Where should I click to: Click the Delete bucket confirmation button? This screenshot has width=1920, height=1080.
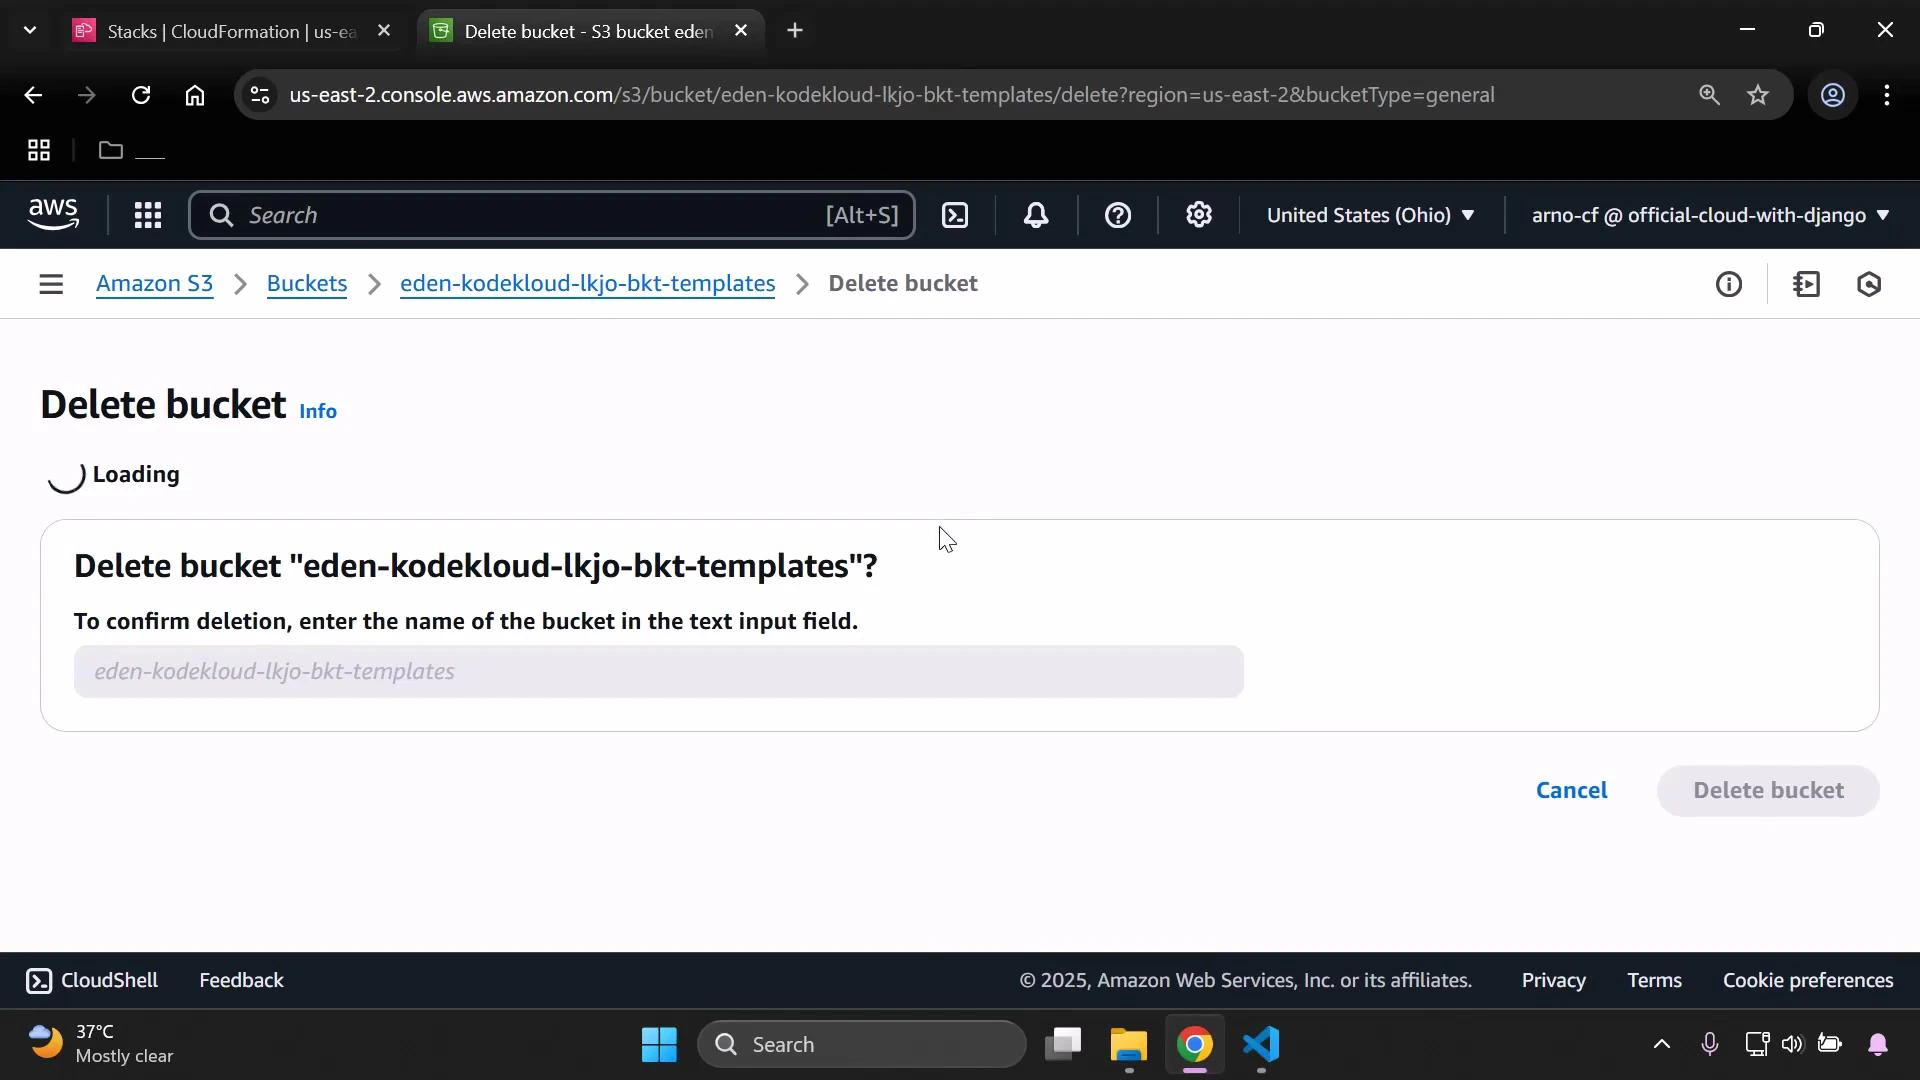tap(1768, 790)
